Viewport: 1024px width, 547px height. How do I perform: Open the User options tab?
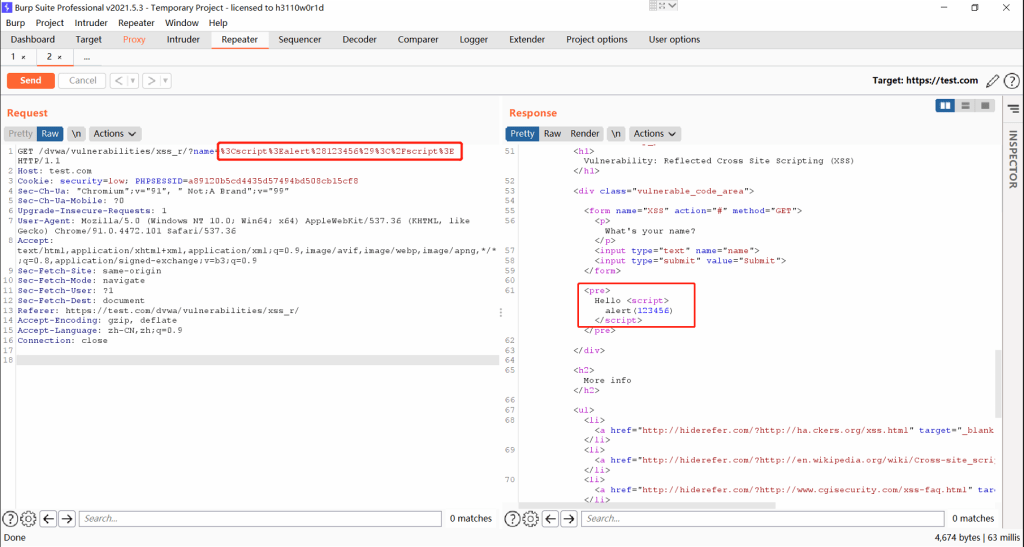(x=674, y=40)
